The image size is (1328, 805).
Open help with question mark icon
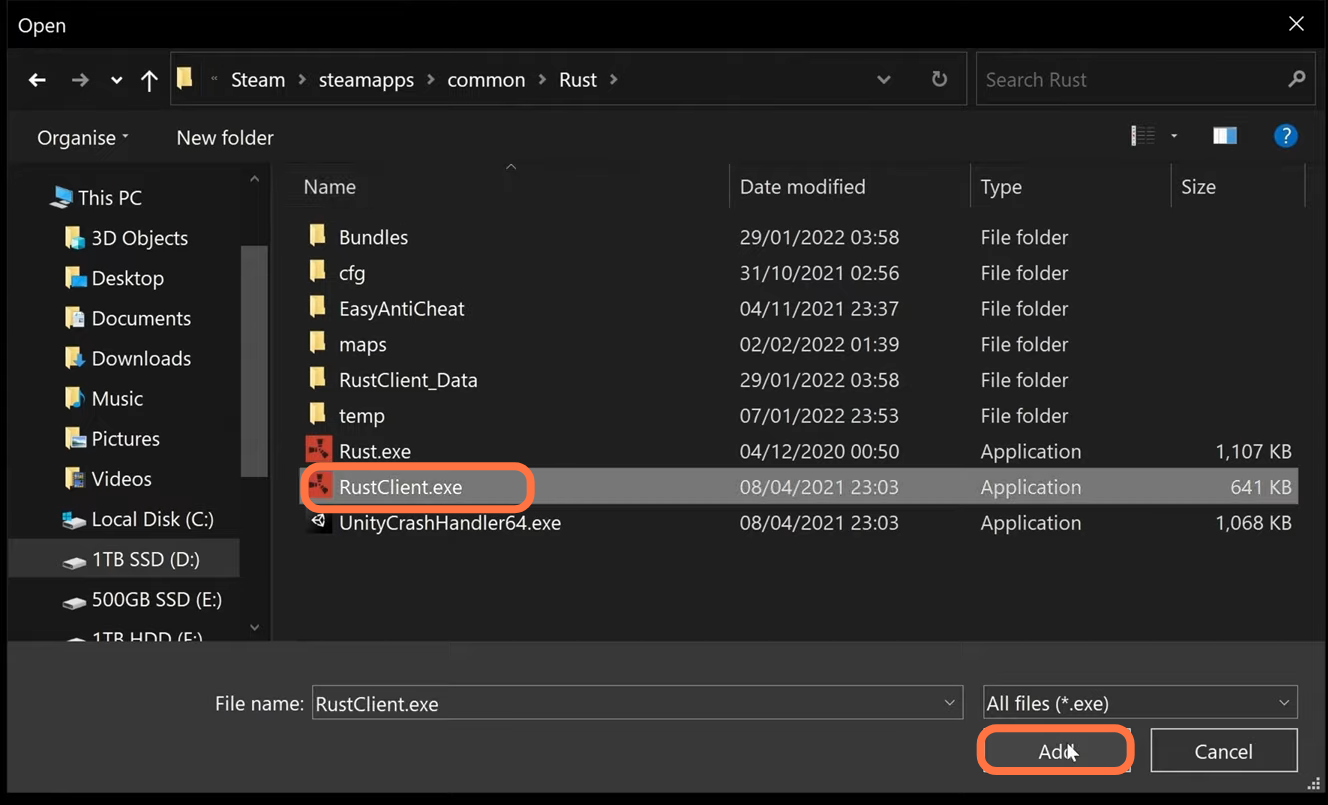coord(1286,136)
